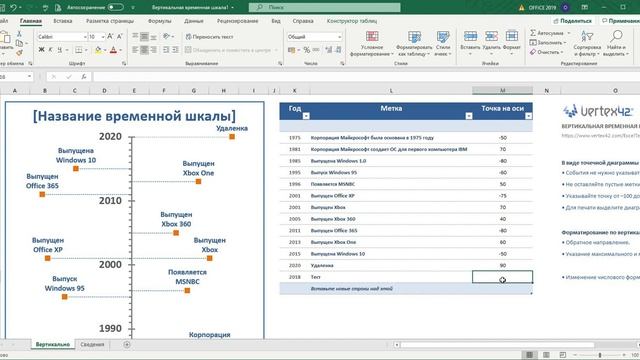This screenshot has height=360, width=640.
Task: Open the Конструктор таблиц tab
Action: pos(352,21)
